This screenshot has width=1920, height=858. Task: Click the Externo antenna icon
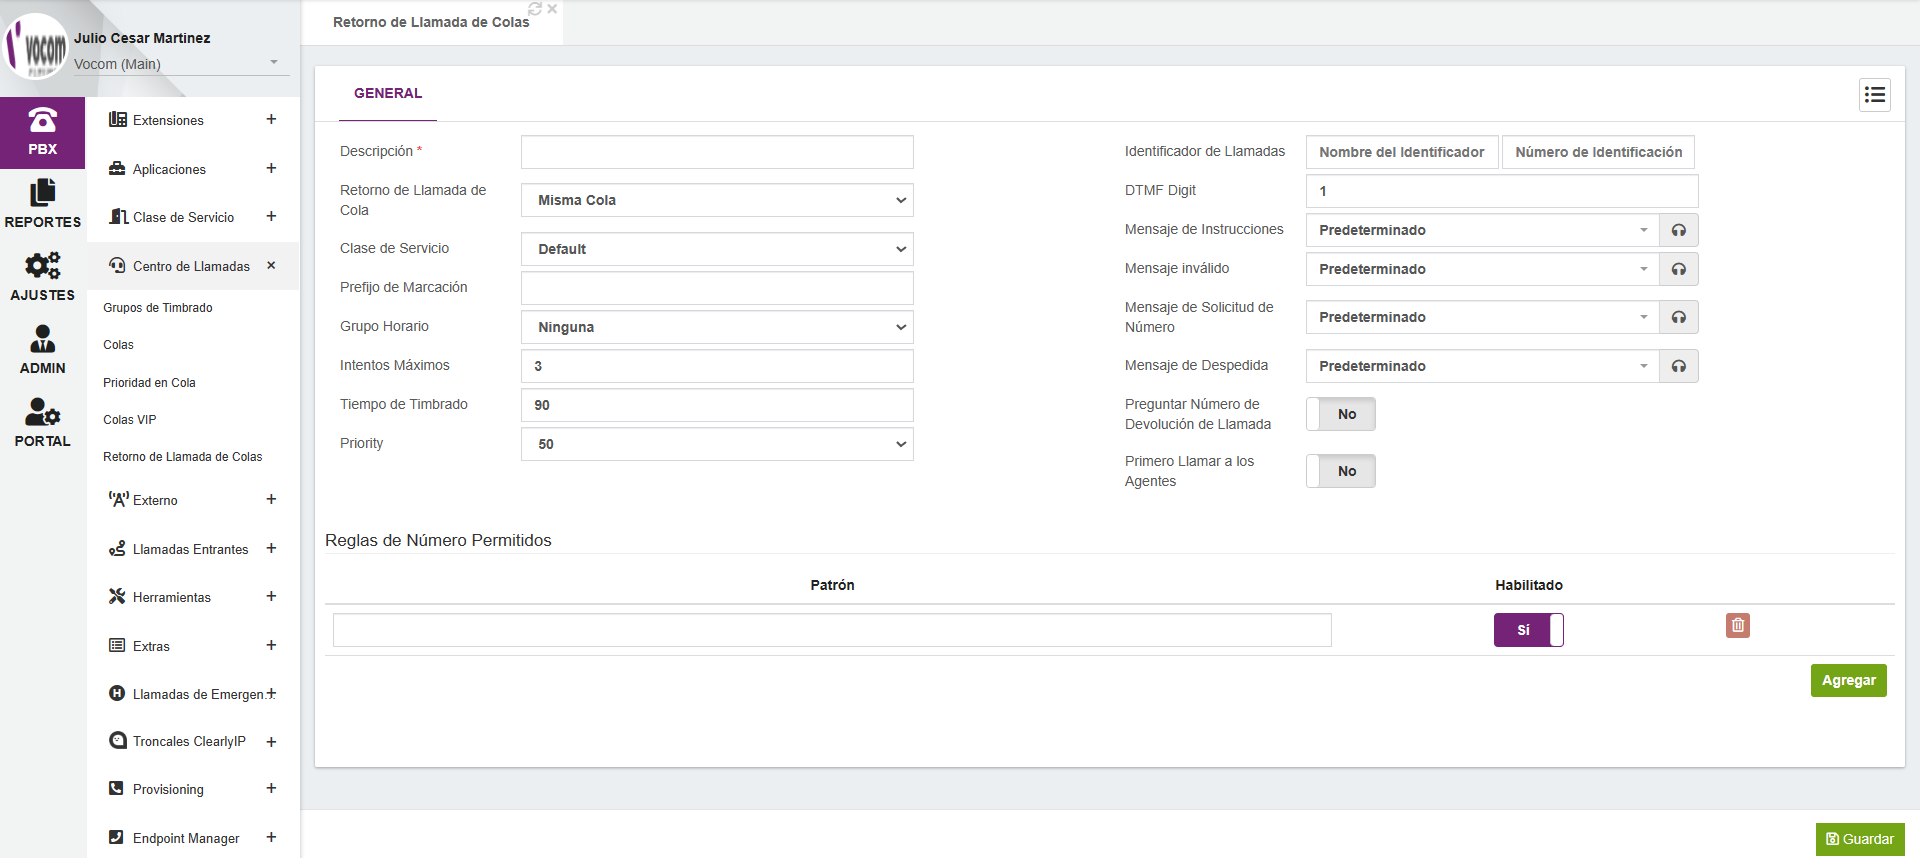click(118, 500)
